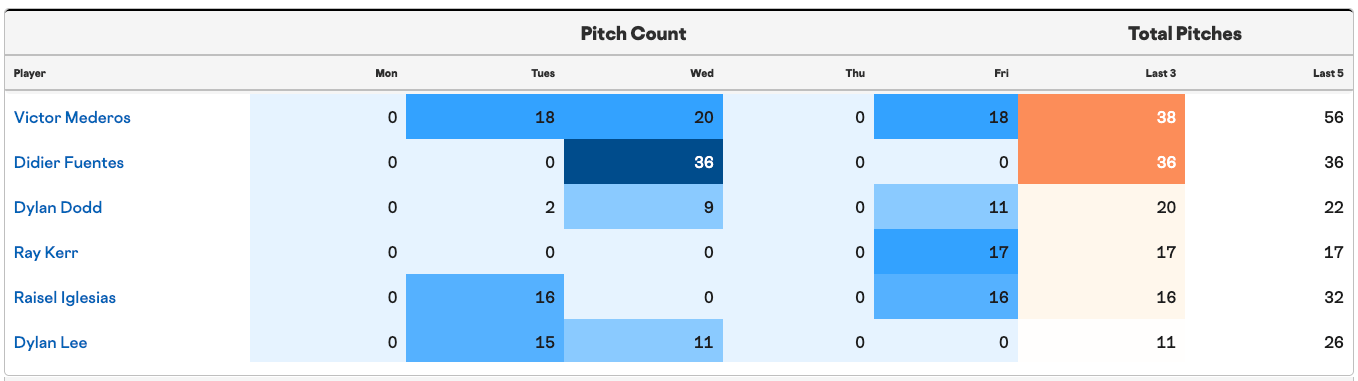Select Ray Kerr's Friday 17 pitch cell
The width and height of the screenshot is (1358, 381).
tap(946, 252)
